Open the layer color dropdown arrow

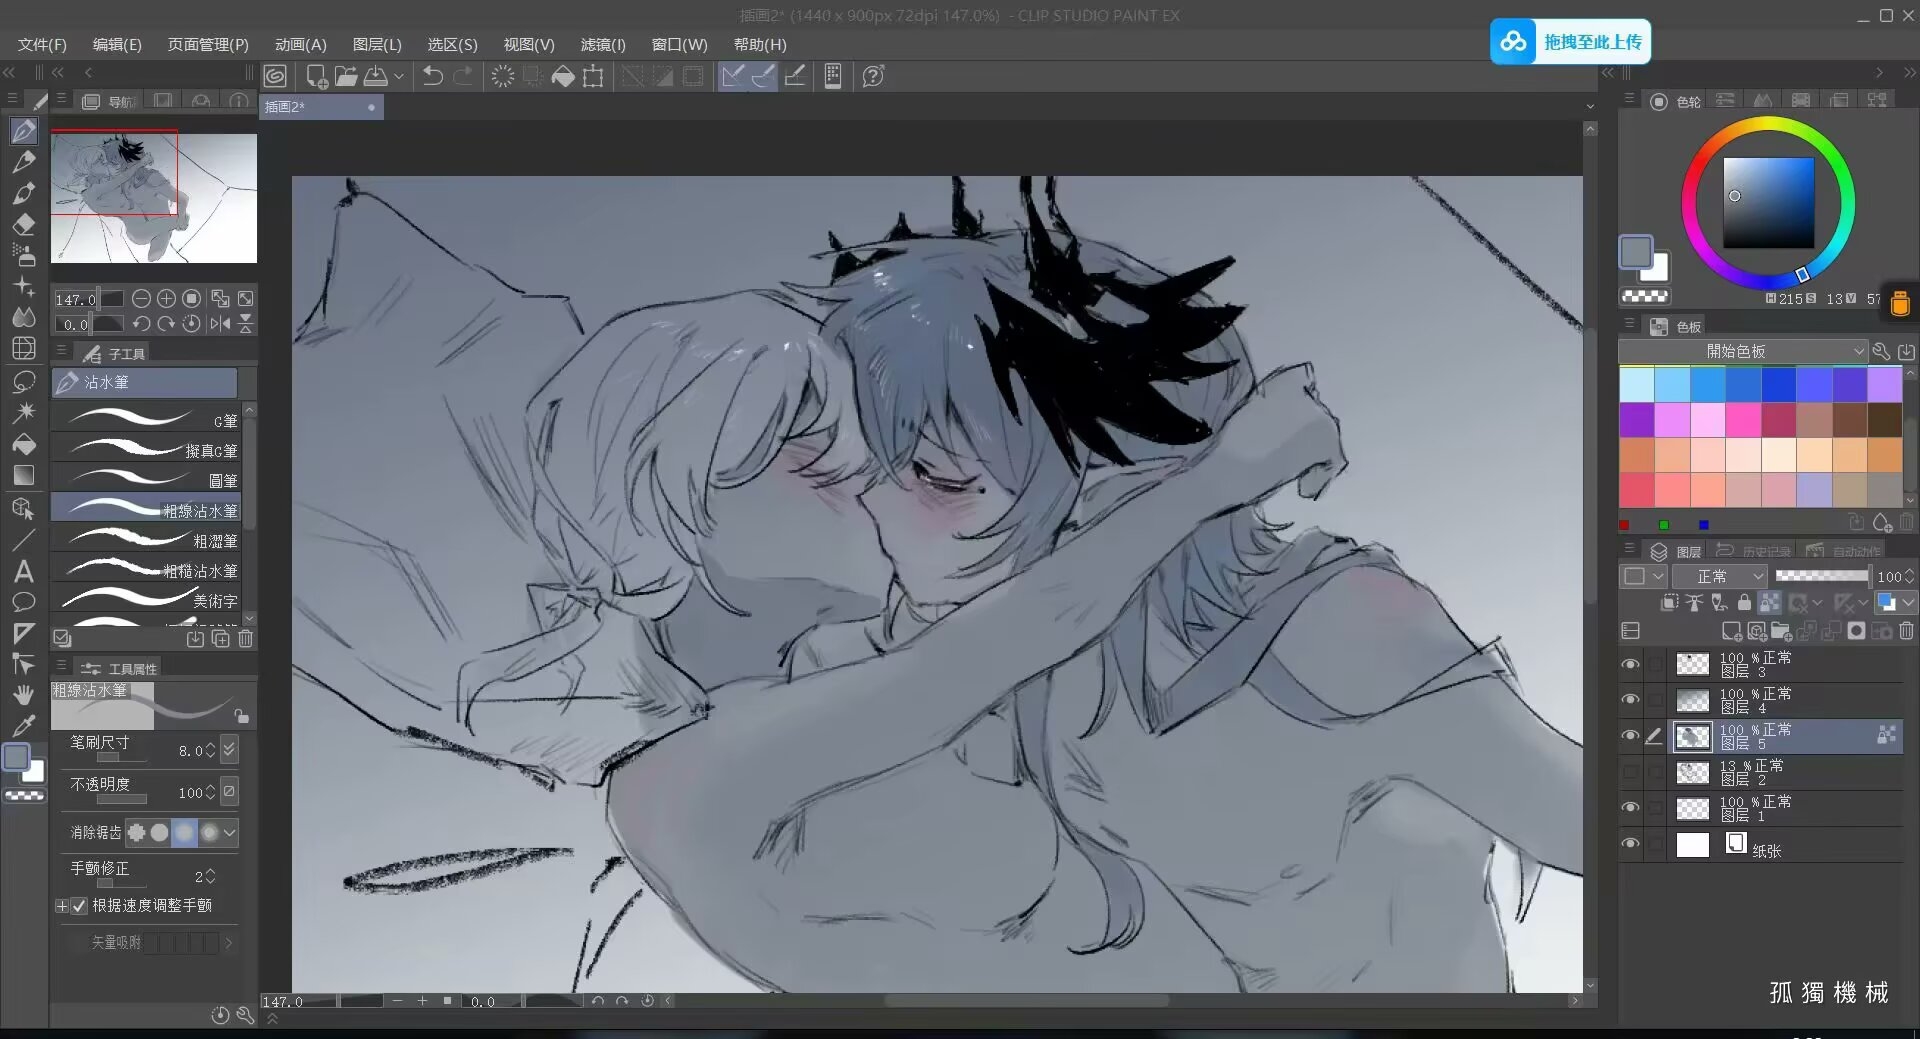pos(1909,602)
